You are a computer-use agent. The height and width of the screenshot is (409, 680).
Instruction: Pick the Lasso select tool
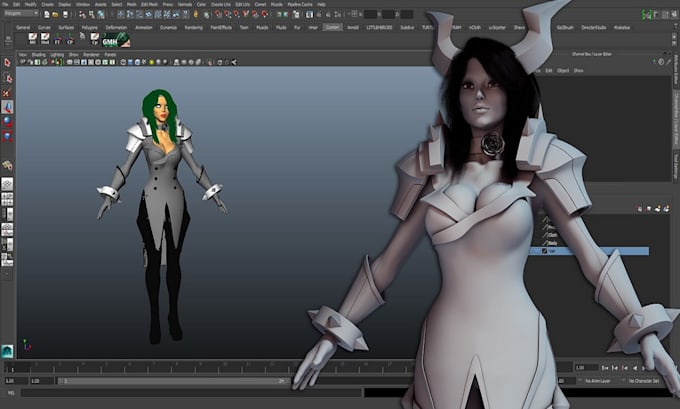7,78
